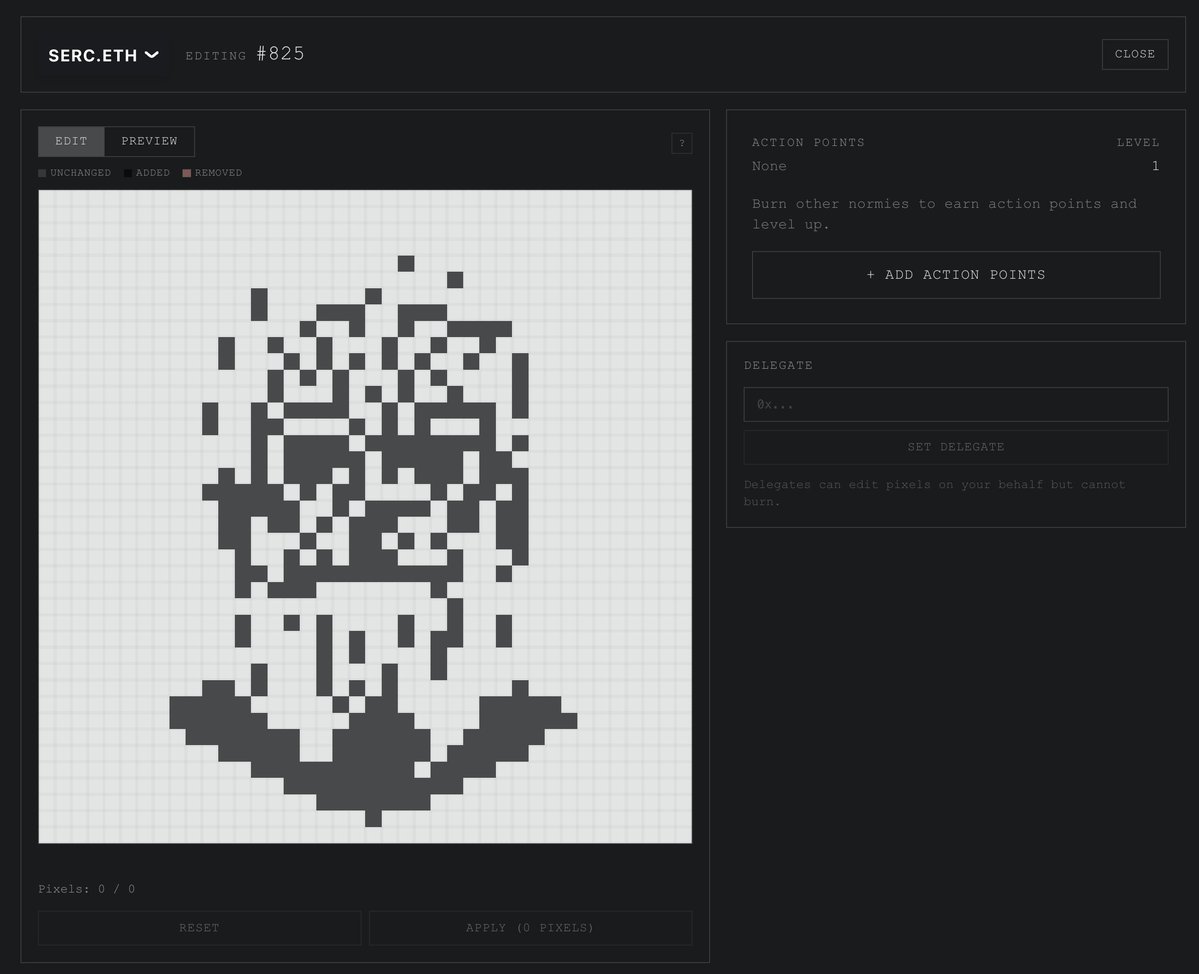Open the SERC.ETH account dropdown
Viewport: 1199px width, 974px height.
coord(103,55)
